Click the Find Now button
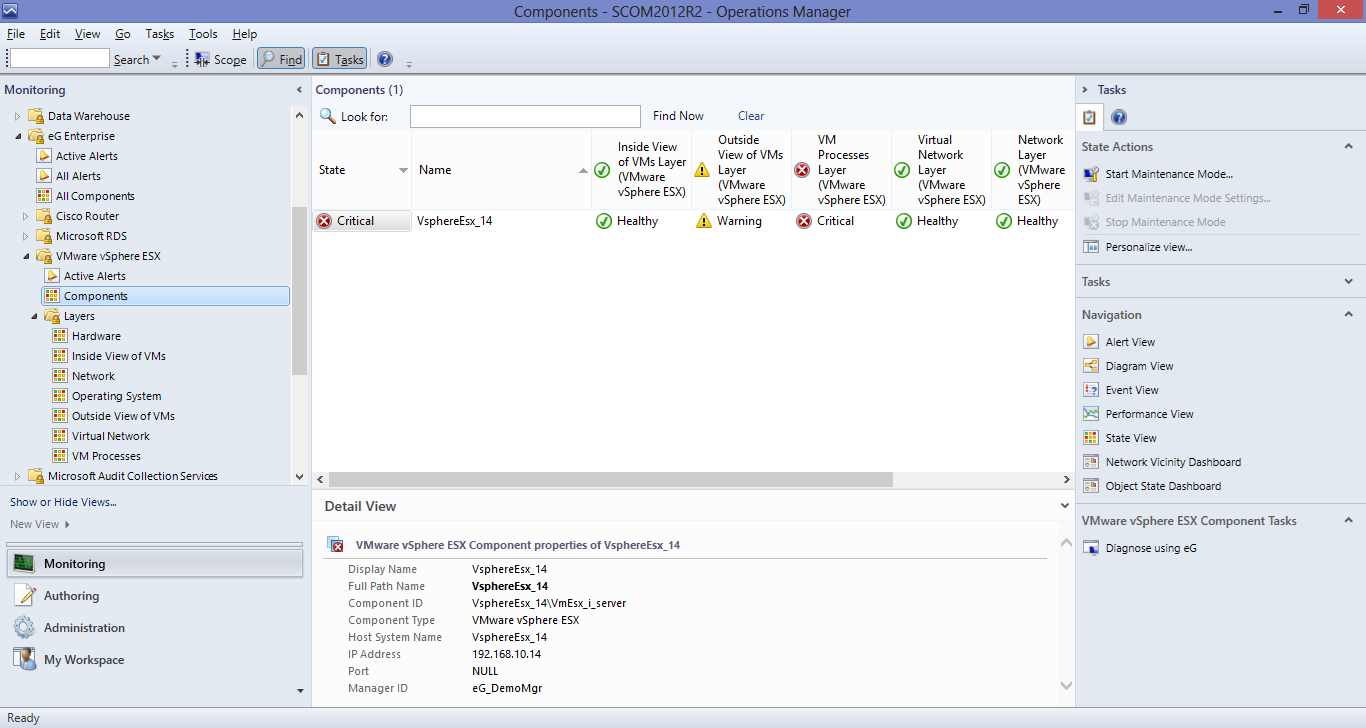 click(x=678, y=116)
